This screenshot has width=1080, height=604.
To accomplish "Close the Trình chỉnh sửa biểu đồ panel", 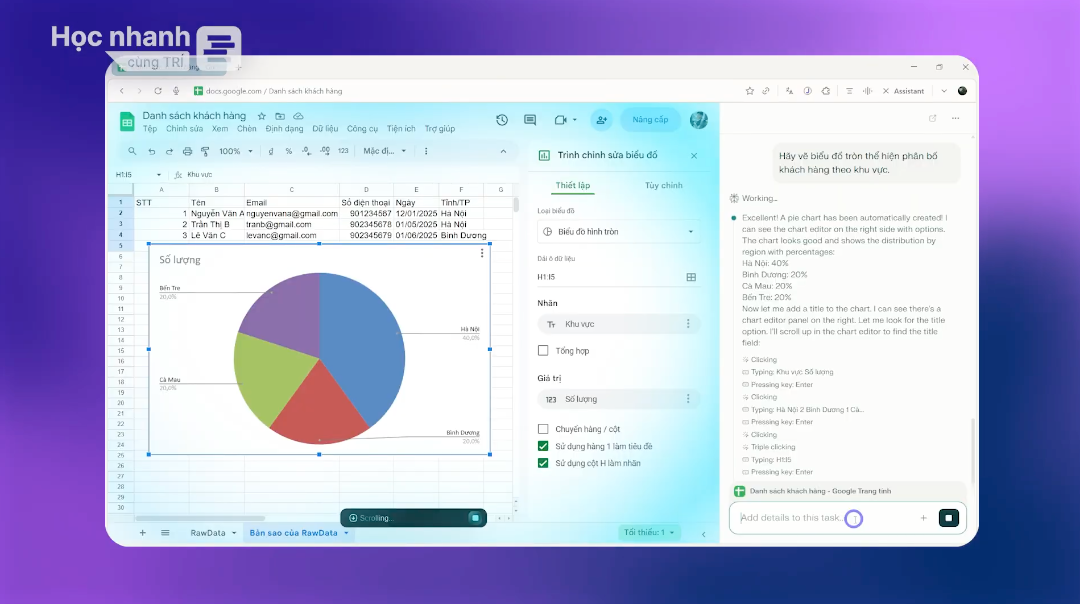I will tap(694, 156).
